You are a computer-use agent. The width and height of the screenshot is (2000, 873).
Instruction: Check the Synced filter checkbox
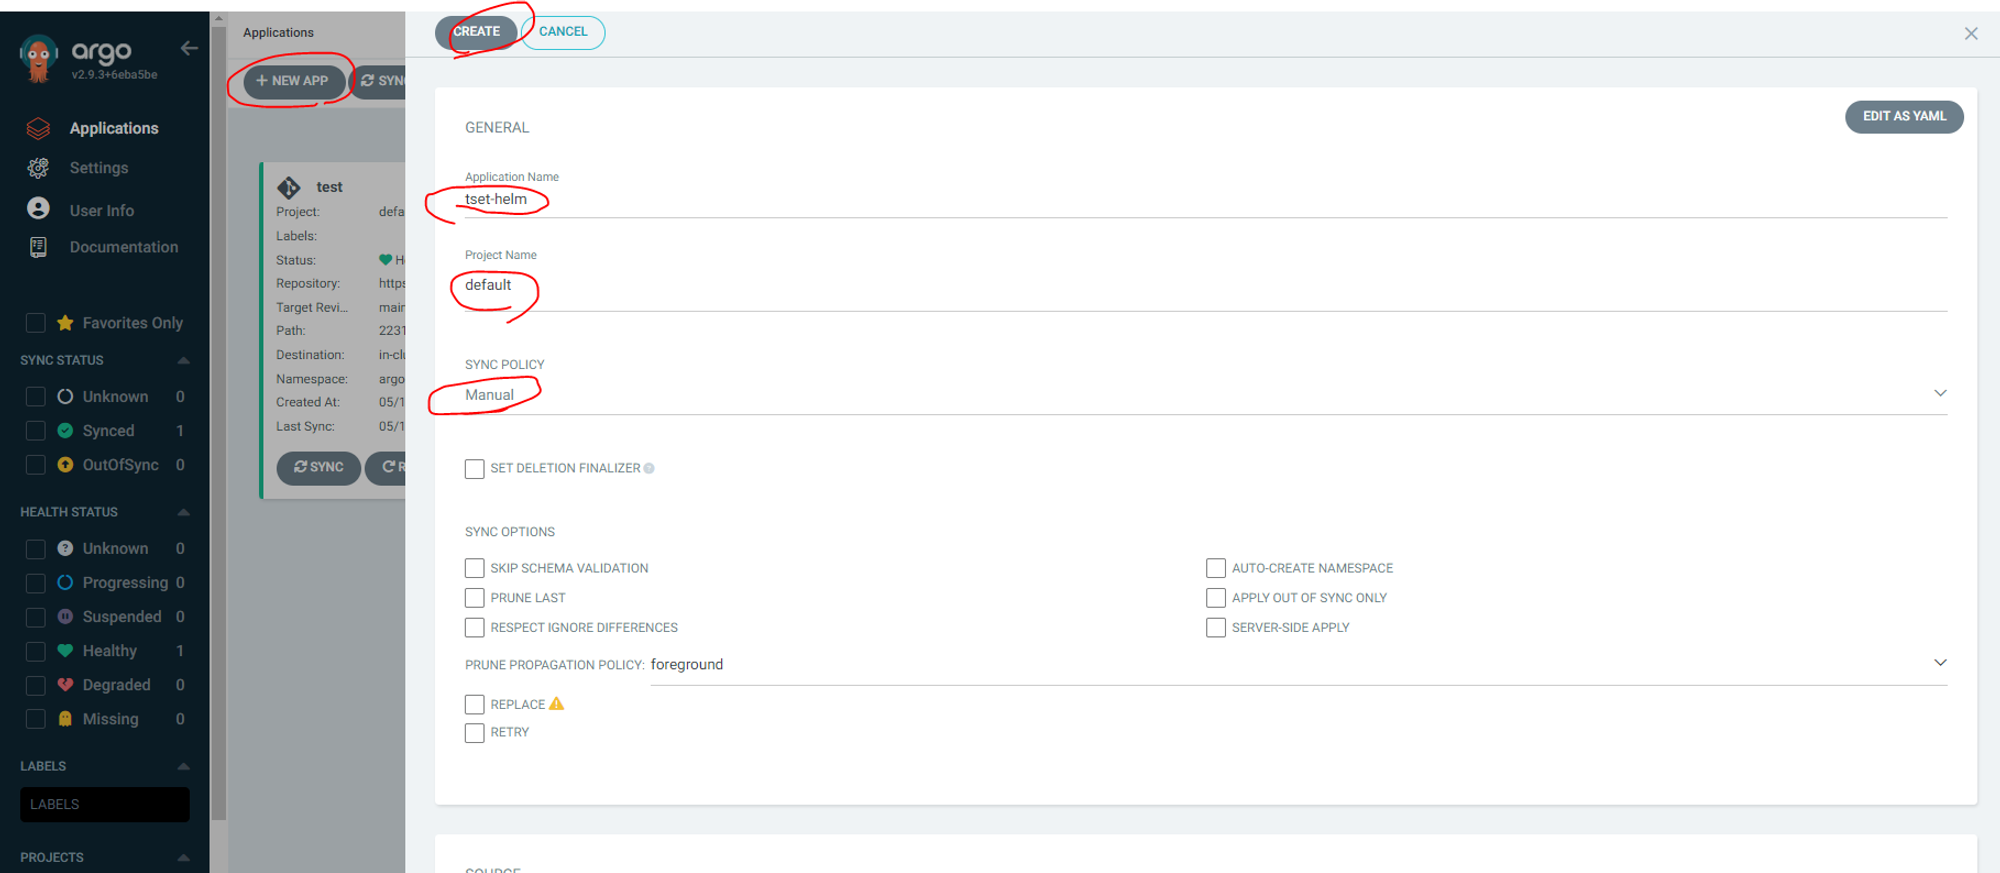click(35, 430)
